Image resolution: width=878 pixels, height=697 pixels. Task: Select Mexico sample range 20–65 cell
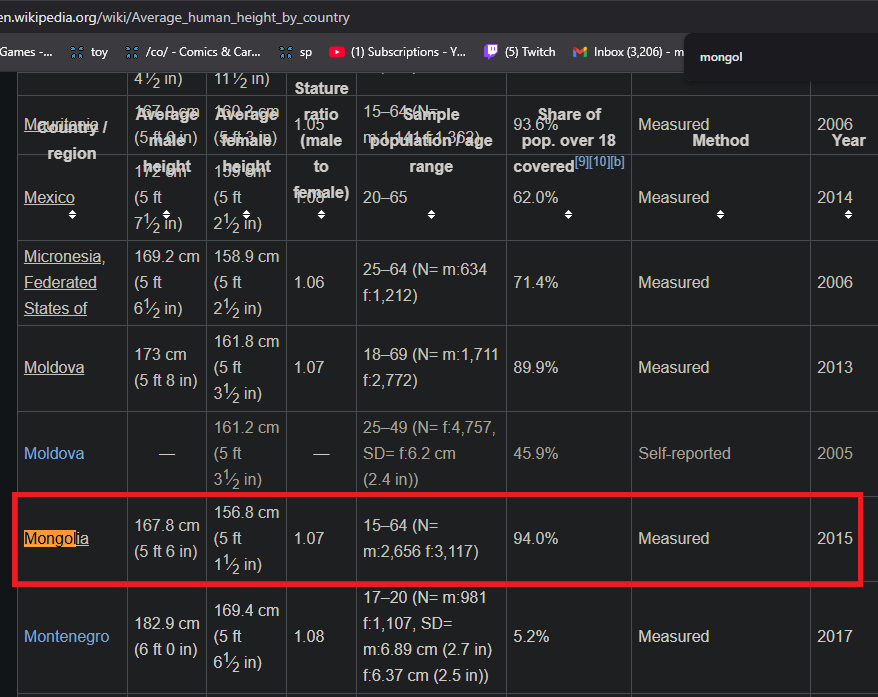coord(431,198)
